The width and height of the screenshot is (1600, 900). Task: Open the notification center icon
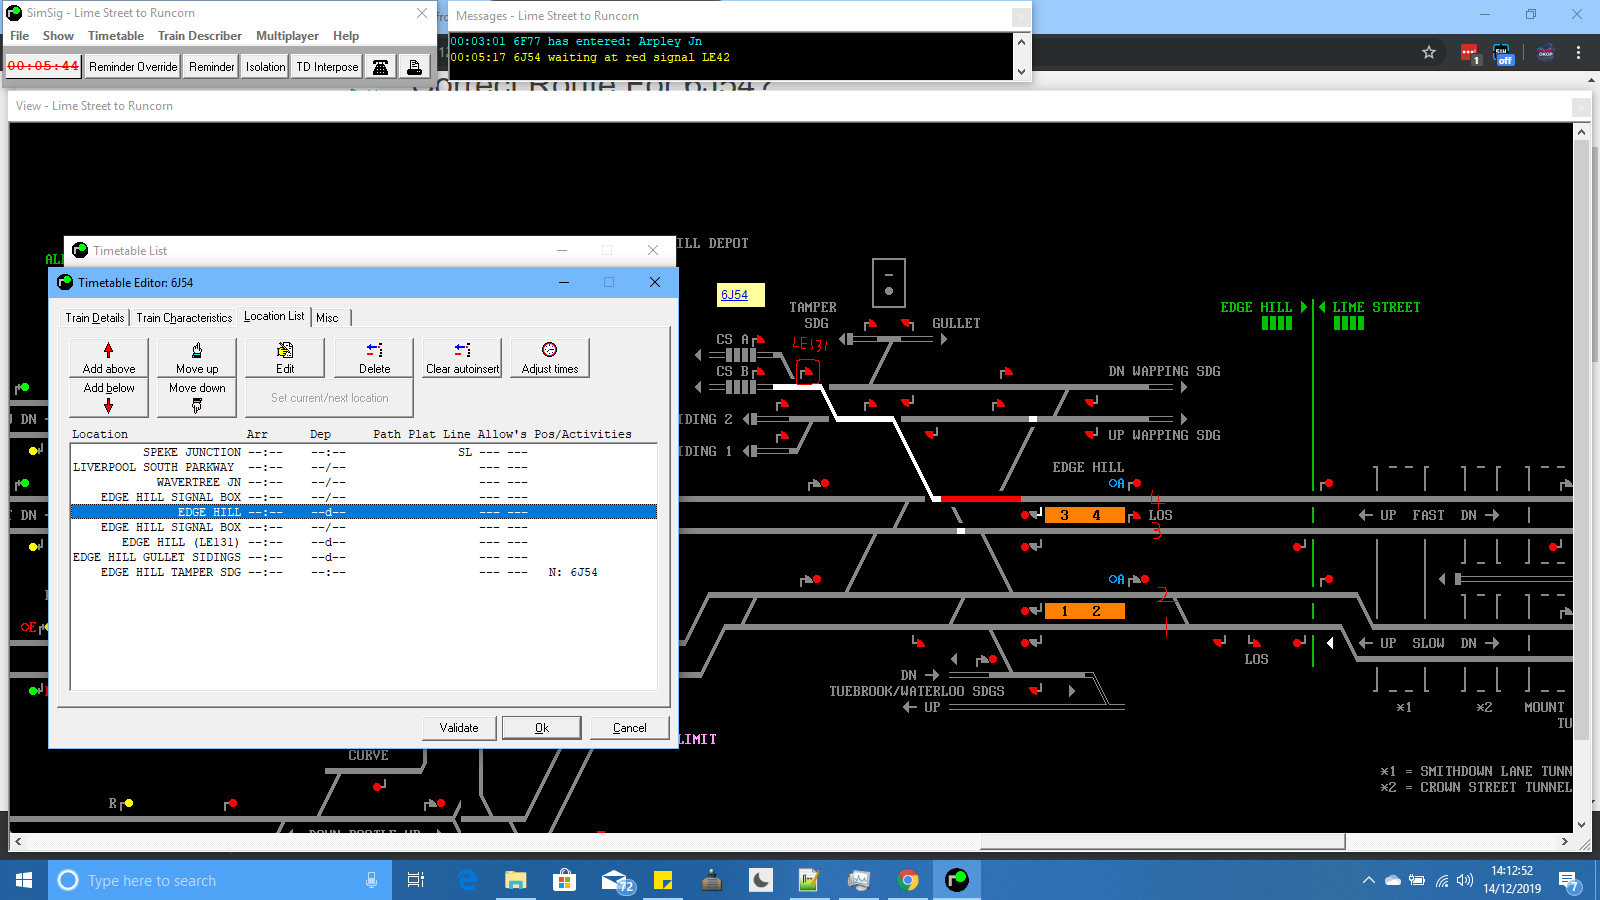pos(1569,881)
